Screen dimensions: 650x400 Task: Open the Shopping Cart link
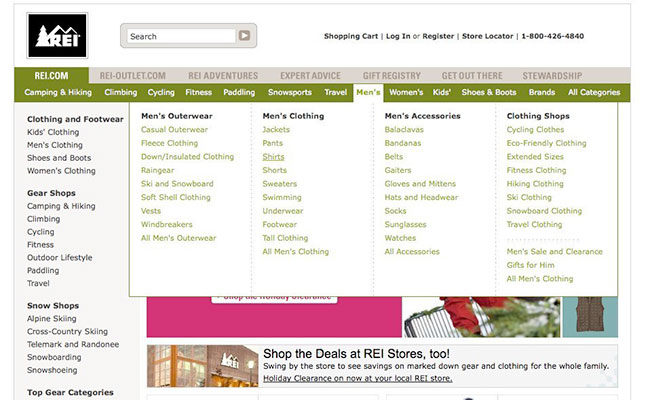click(x=351, y=36)
